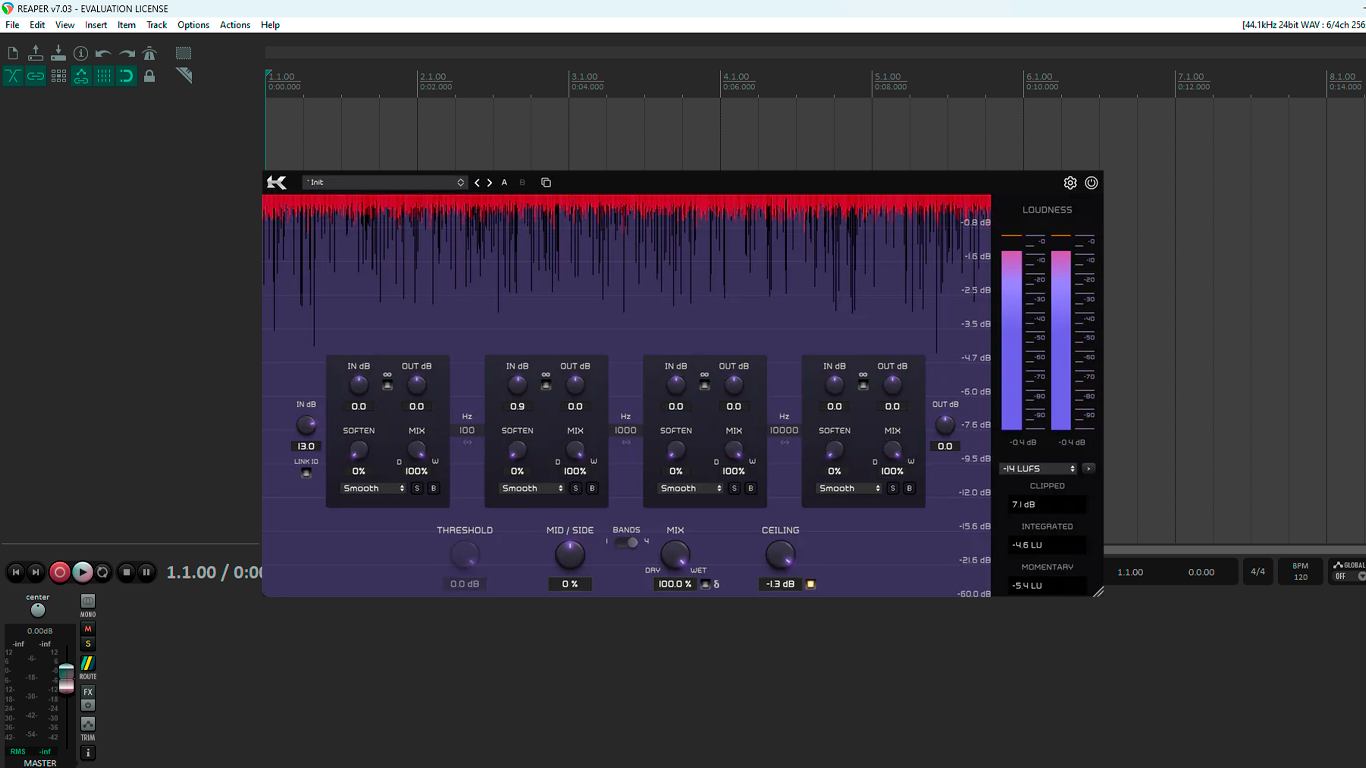Click the plugin K logo
The image size is (1366, 768).
pyautogui.click(x=277, y=182)
